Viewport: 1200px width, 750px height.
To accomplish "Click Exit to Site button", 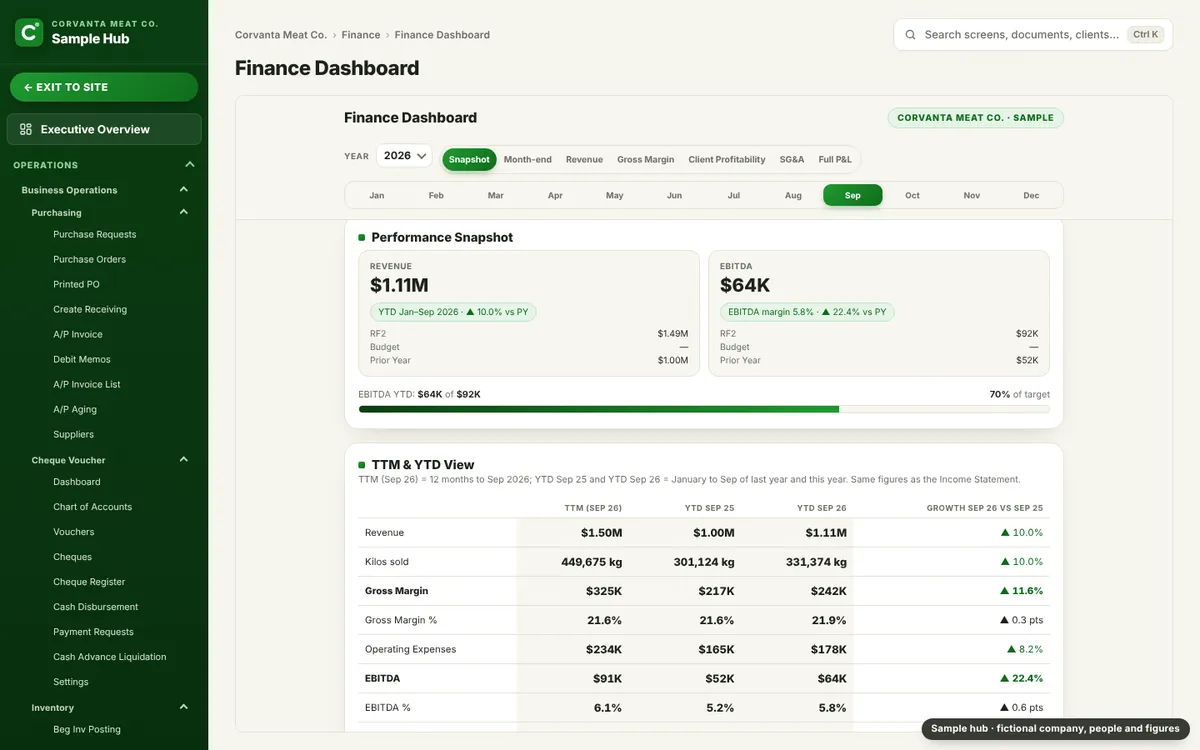I will 104,87.
